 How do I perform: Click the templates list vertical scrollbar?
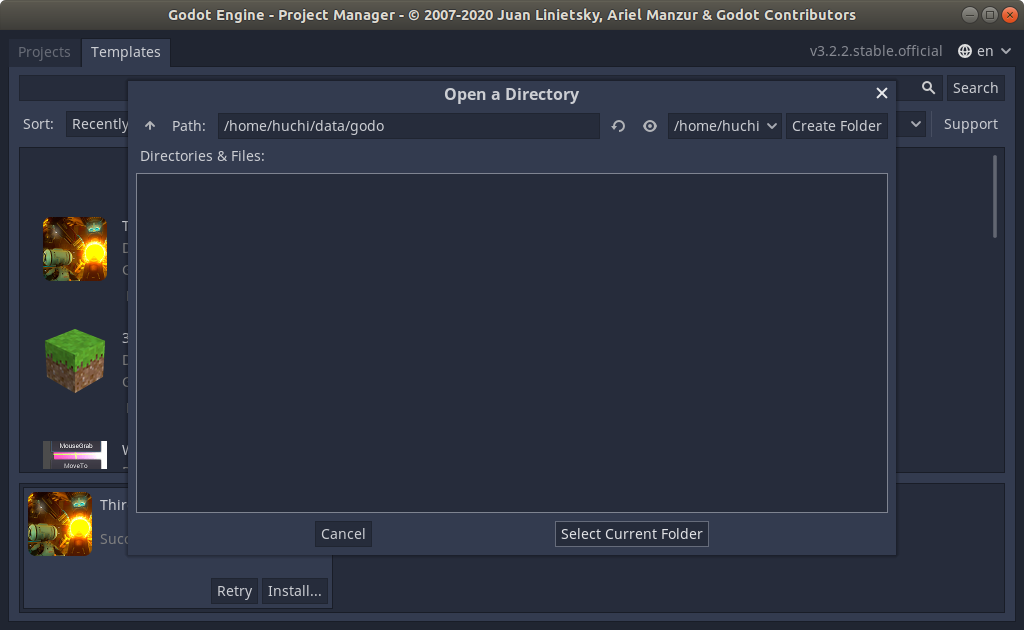[995, 197]
